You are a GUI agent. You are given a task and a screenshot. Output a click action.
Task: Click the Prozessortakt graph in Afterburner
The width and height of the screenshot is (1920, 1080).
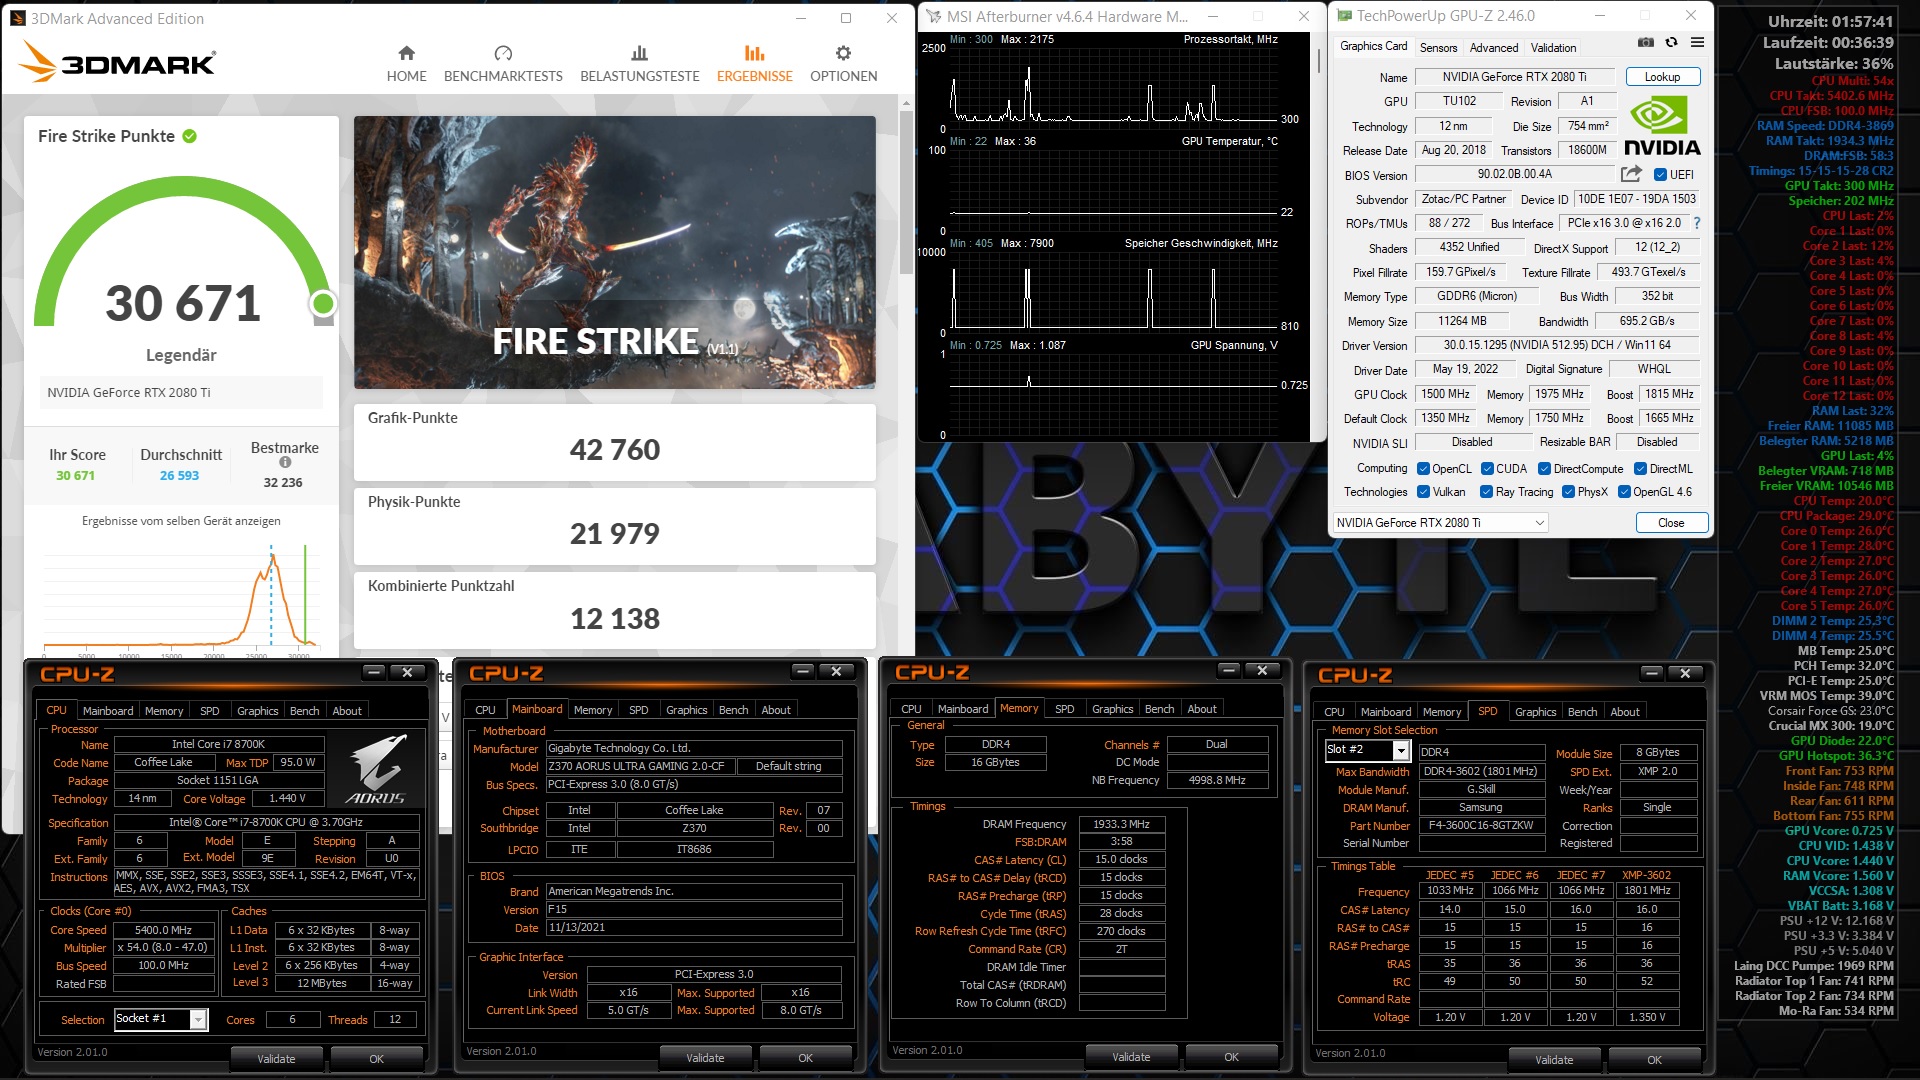pyautogui.click(x=1114, y=82)
